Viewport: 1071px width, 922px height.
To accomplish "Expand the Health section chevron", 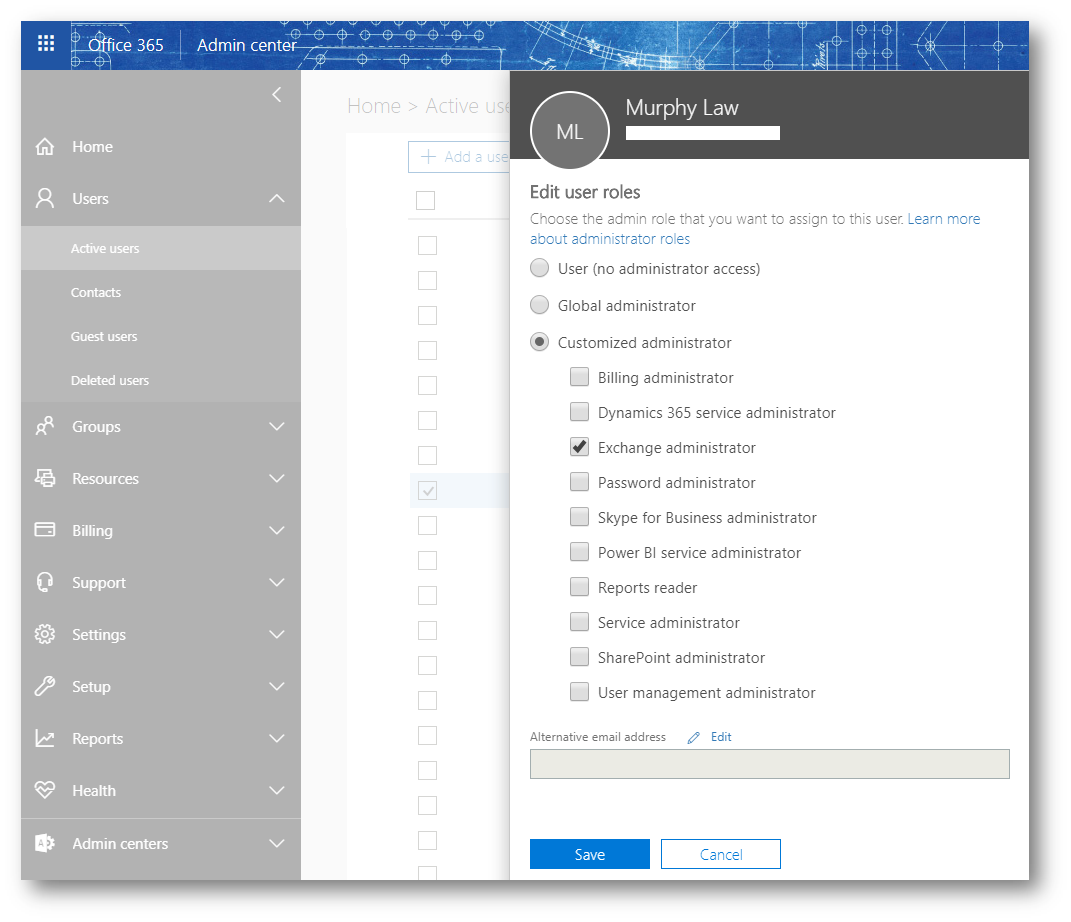I will (277, 790).
